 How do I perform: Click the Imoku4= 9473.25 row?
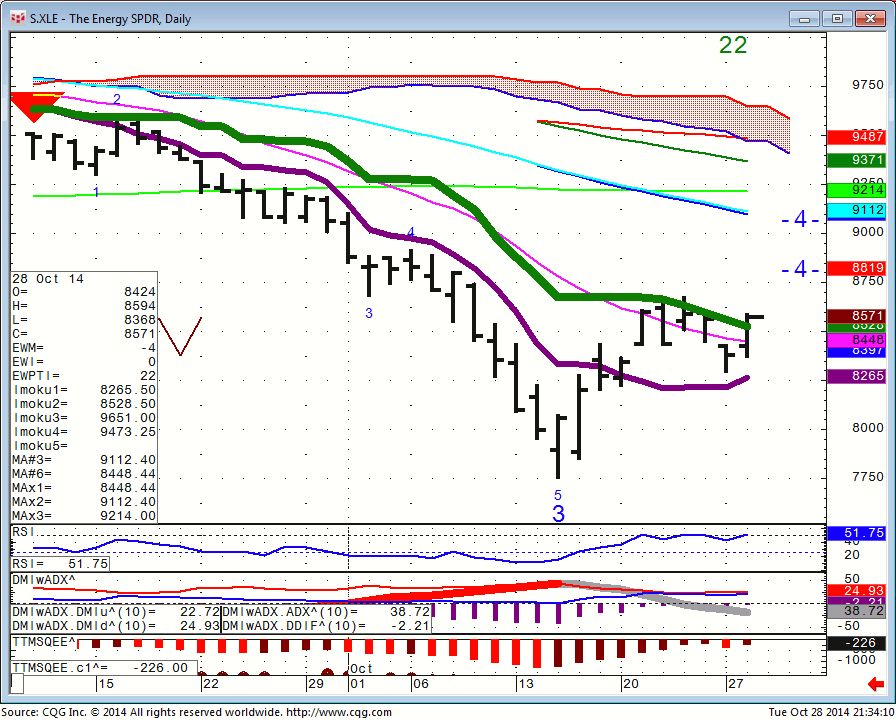[x=84, y=432]
